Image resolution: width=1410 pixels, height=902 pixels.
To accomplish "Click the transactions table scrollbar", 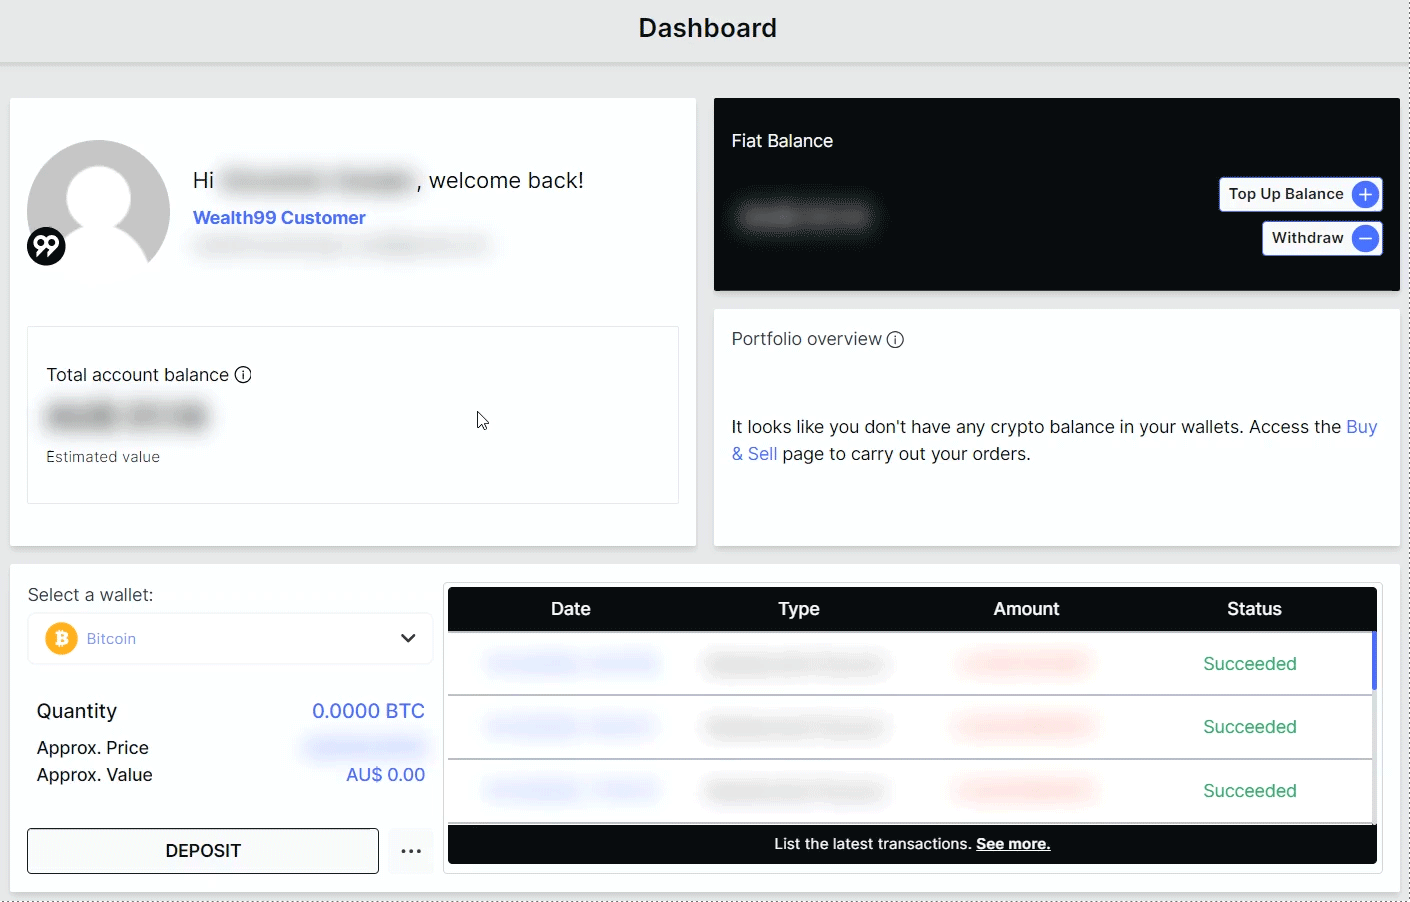I will (1374, 661).
